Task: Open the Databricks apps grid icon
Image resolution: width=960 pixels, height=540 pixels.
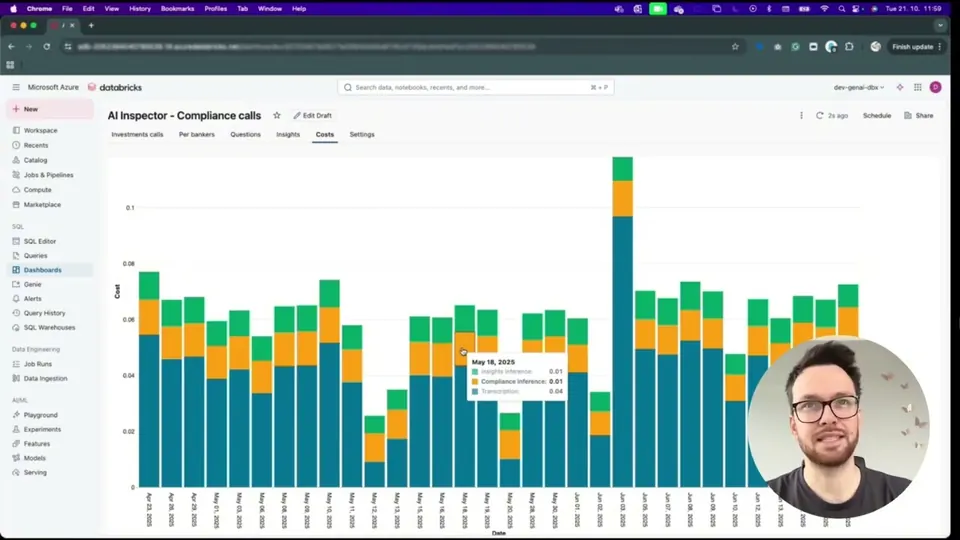Action: pos(918,88)
